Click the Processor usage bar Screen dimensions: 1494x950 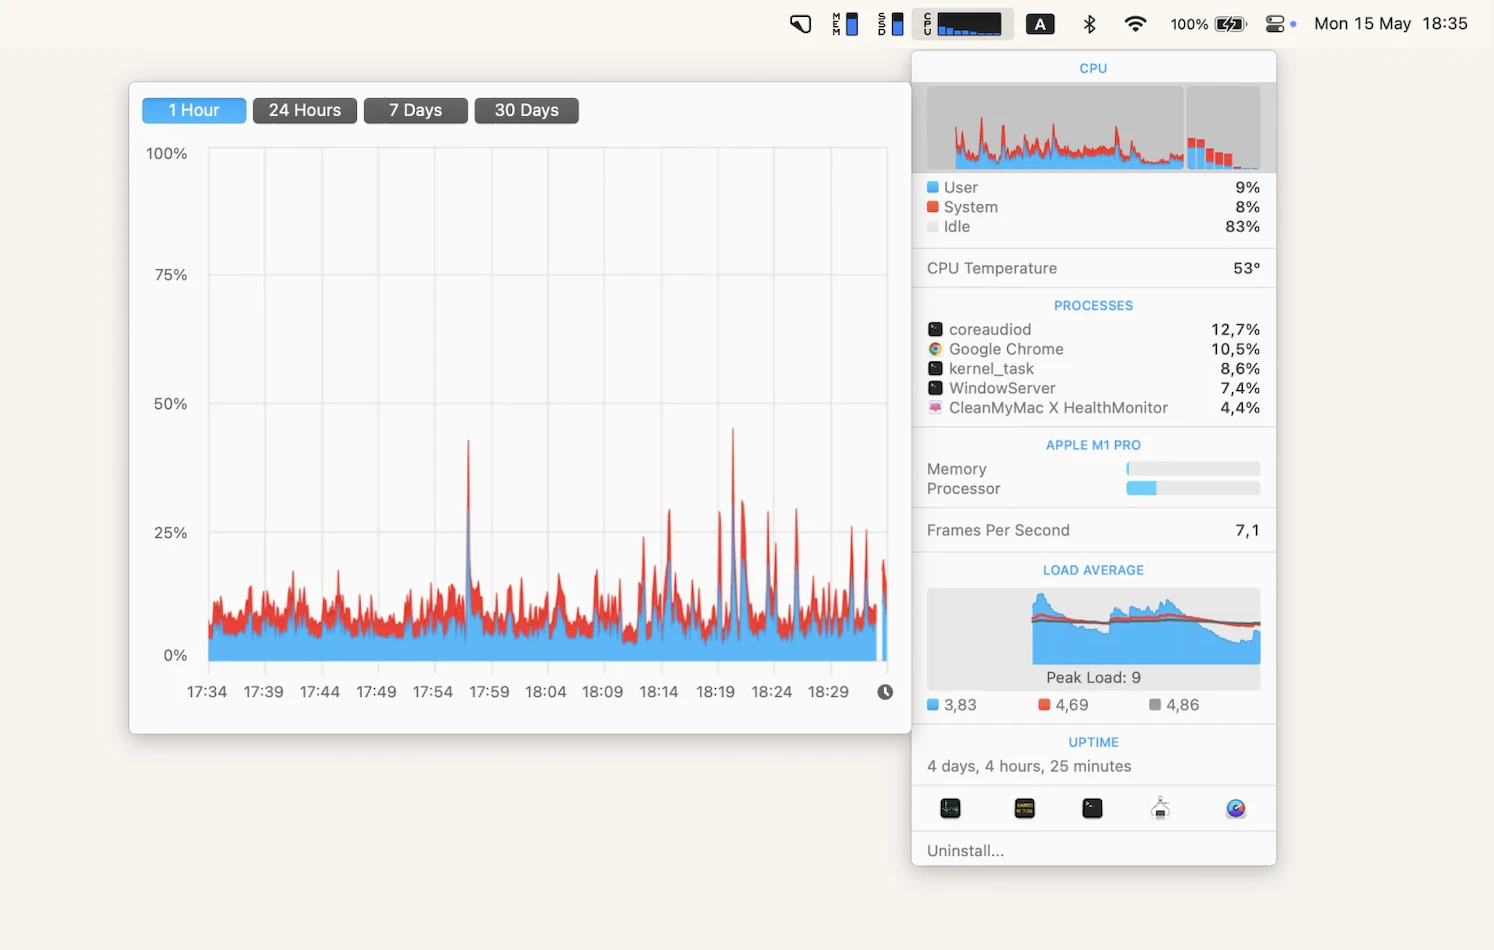point(1192,489)
